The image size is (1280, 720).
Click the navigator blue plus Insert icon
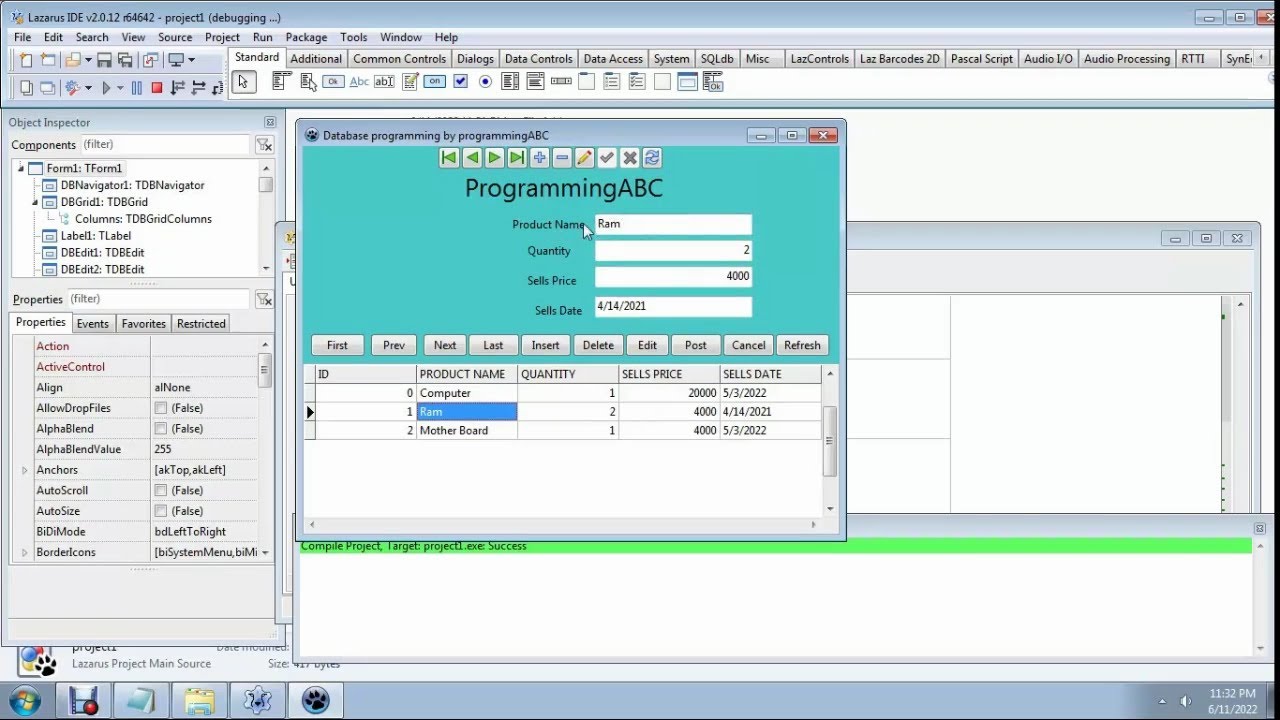(x=539, y=158)
